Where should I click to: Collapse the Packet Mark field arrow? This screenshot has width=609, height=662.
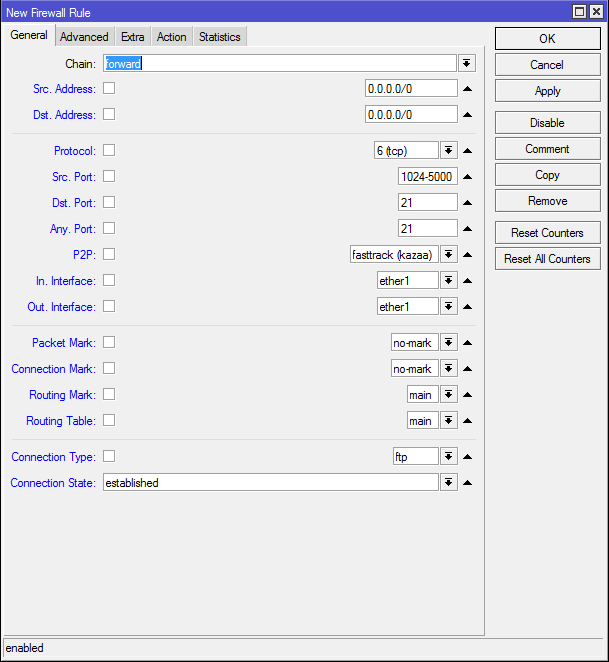coord(467,343)
